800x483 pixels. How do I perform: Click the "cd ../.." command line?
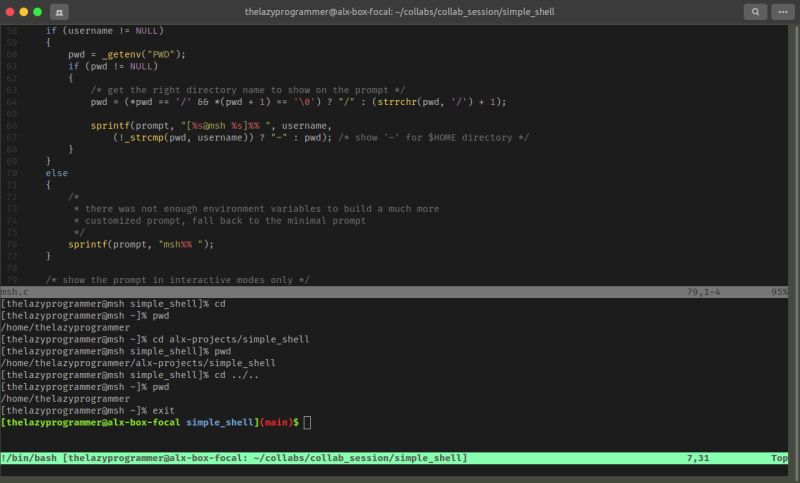coord(130,375)
